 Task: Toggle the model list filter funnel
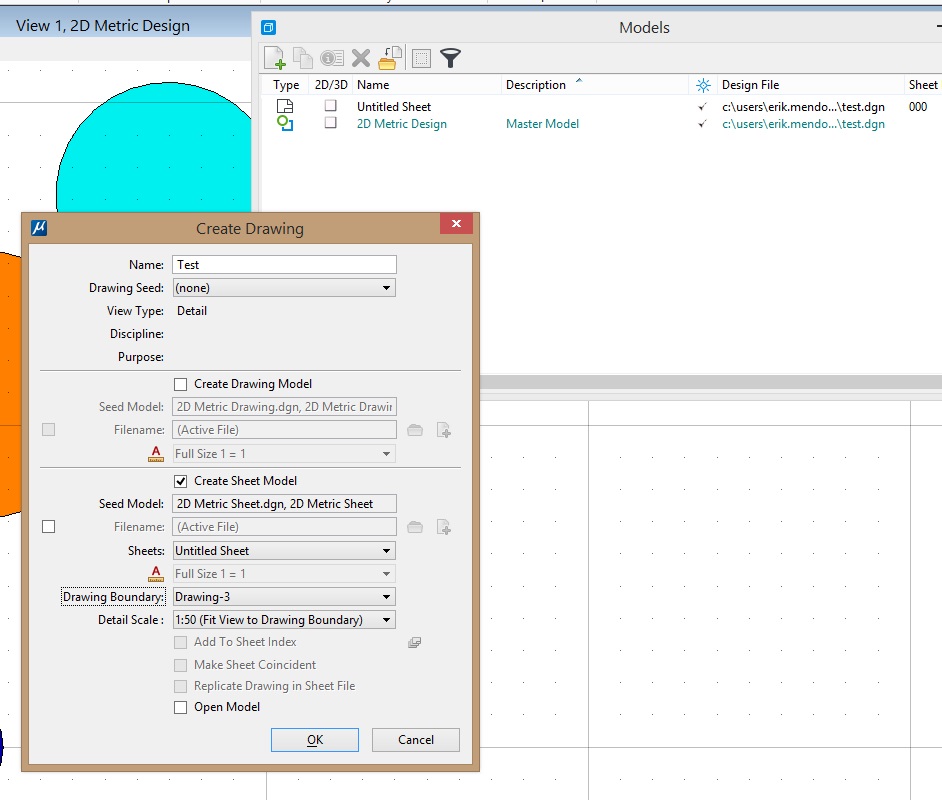tap(450, 58)
